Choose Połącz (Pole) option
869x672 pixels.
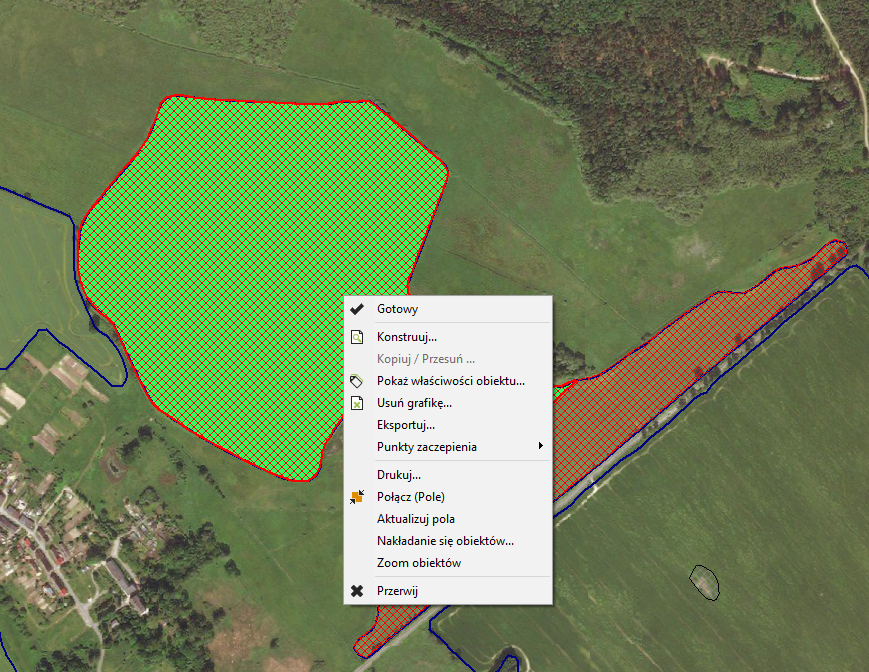click(448, 497)
